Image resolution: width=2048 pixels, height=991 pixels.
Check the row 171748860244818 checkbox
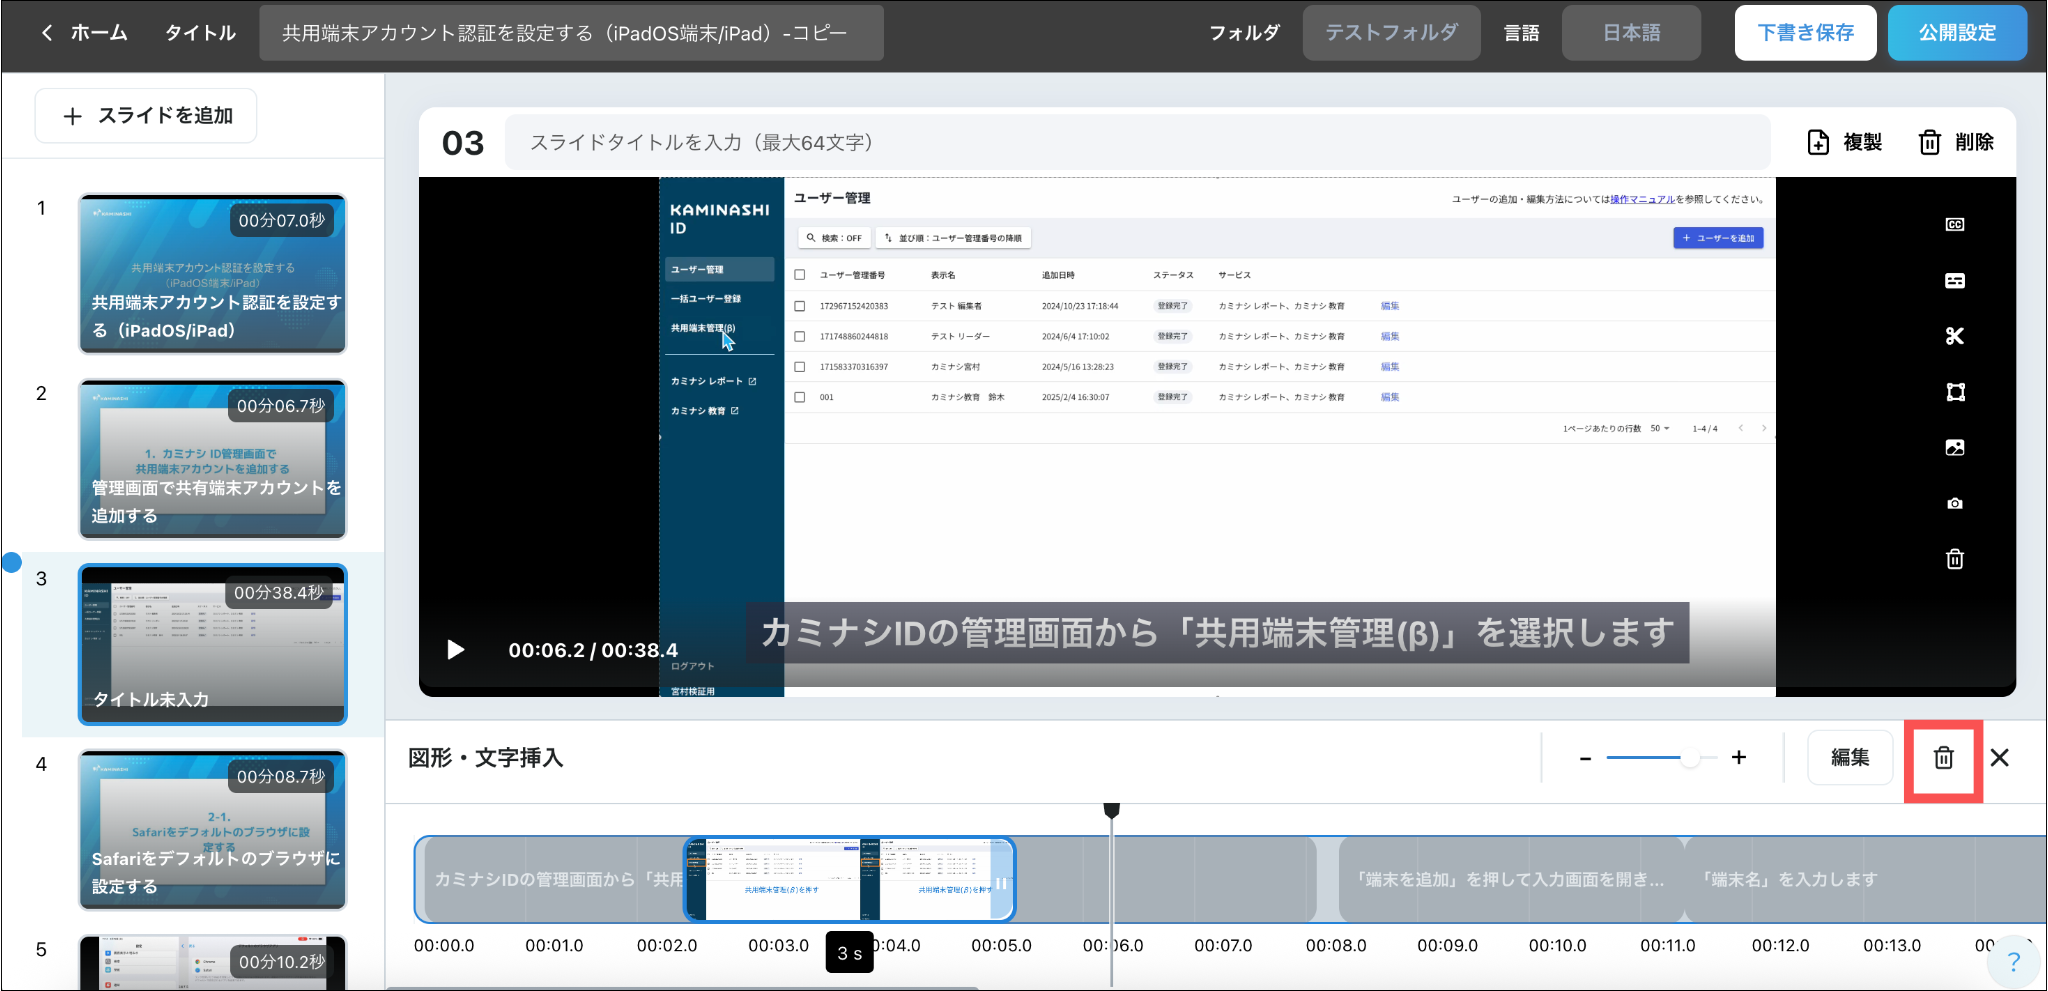coord(800,336)
